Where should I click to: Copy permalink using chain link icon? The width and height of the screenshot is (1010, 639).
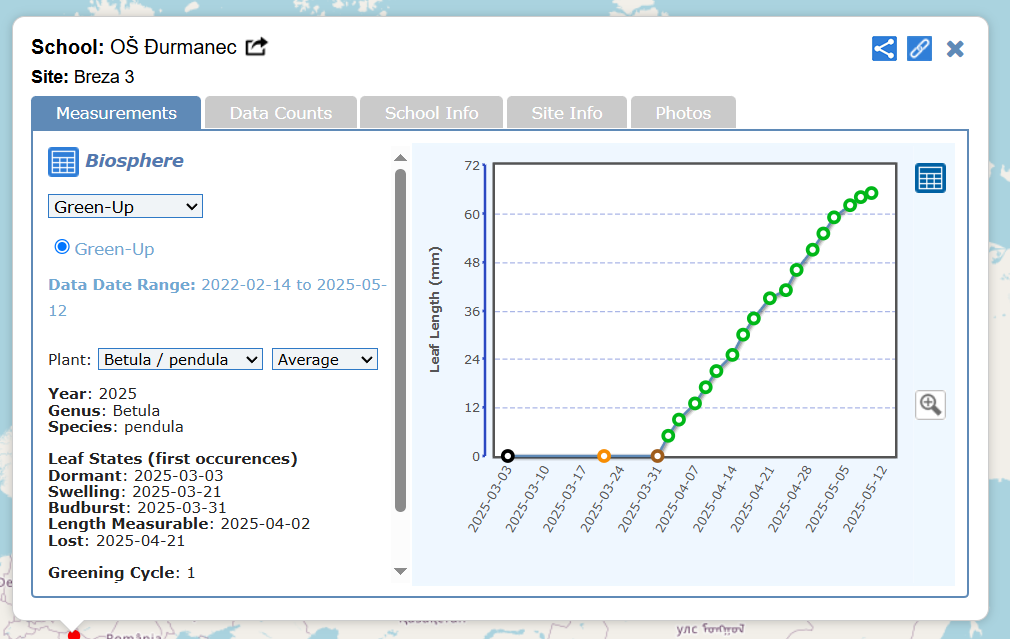pos(919,49)
